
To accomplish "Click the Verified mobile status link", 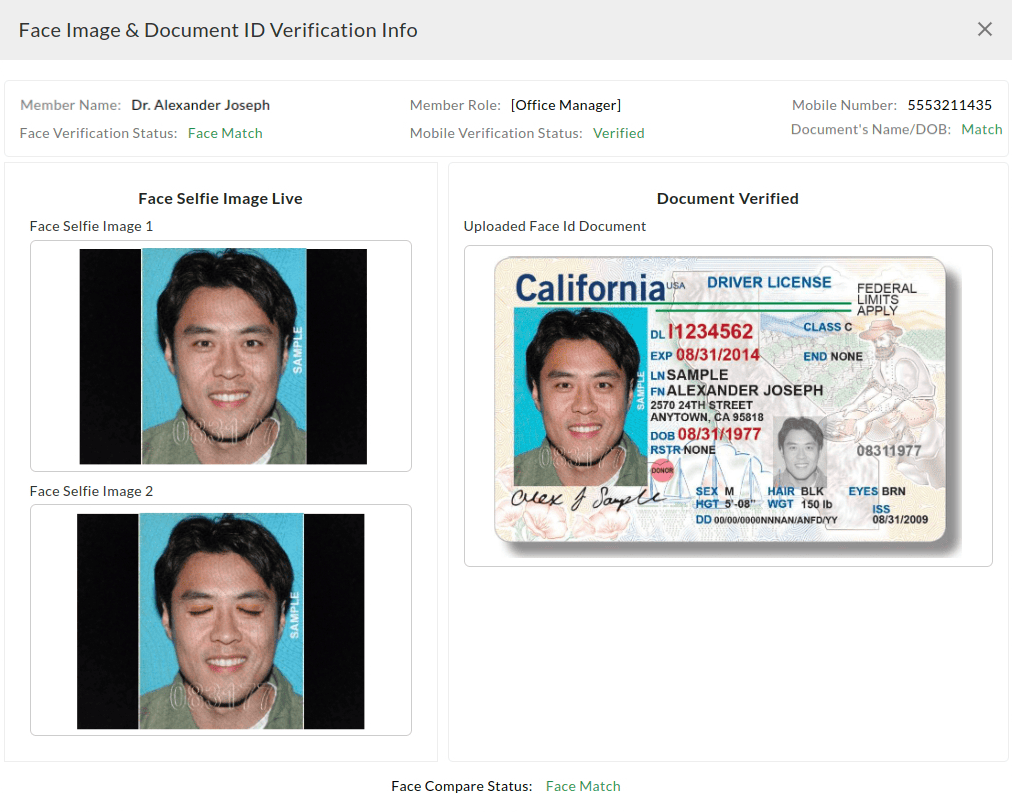I will tap(618, 132).
